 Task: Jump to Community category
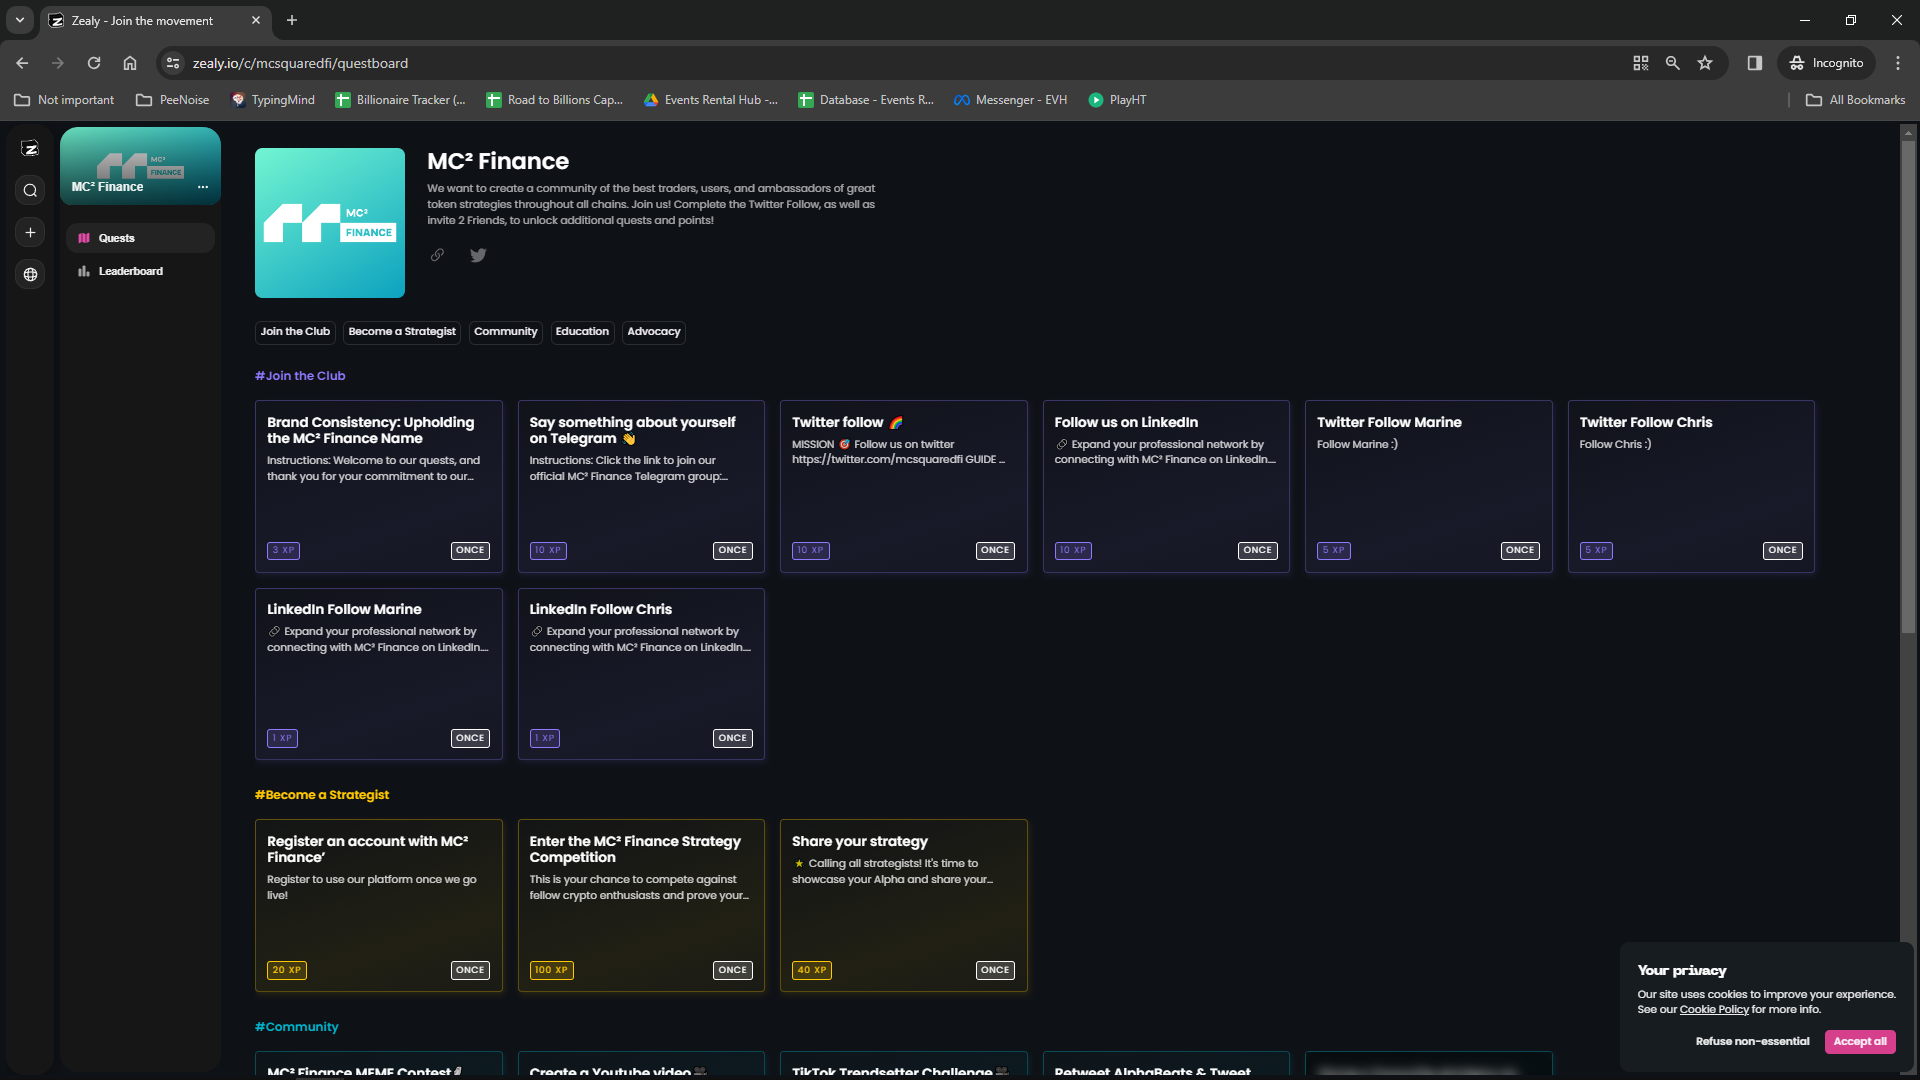(505, 332)
